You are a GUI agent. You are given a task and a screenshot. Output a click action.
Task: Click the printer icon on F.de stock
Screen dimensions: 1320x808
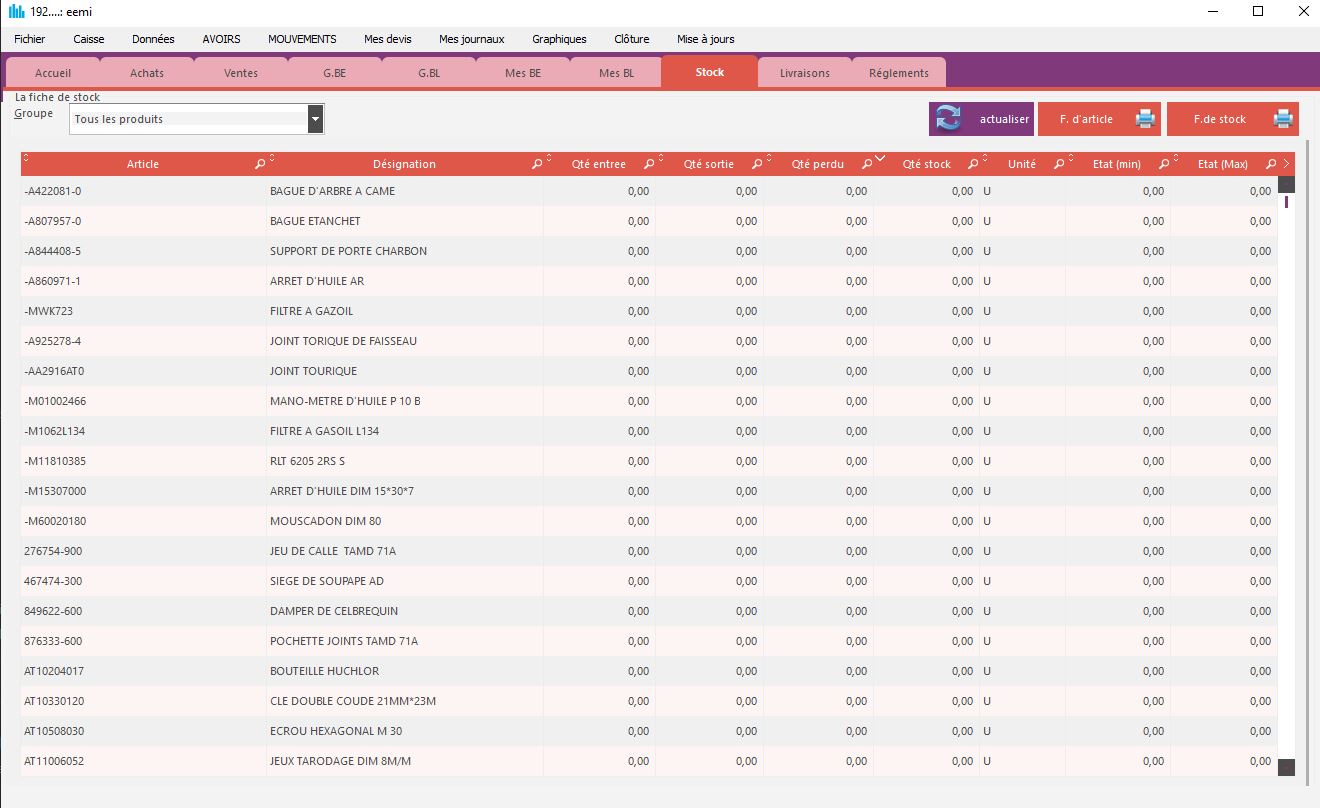coord(1282,118)
